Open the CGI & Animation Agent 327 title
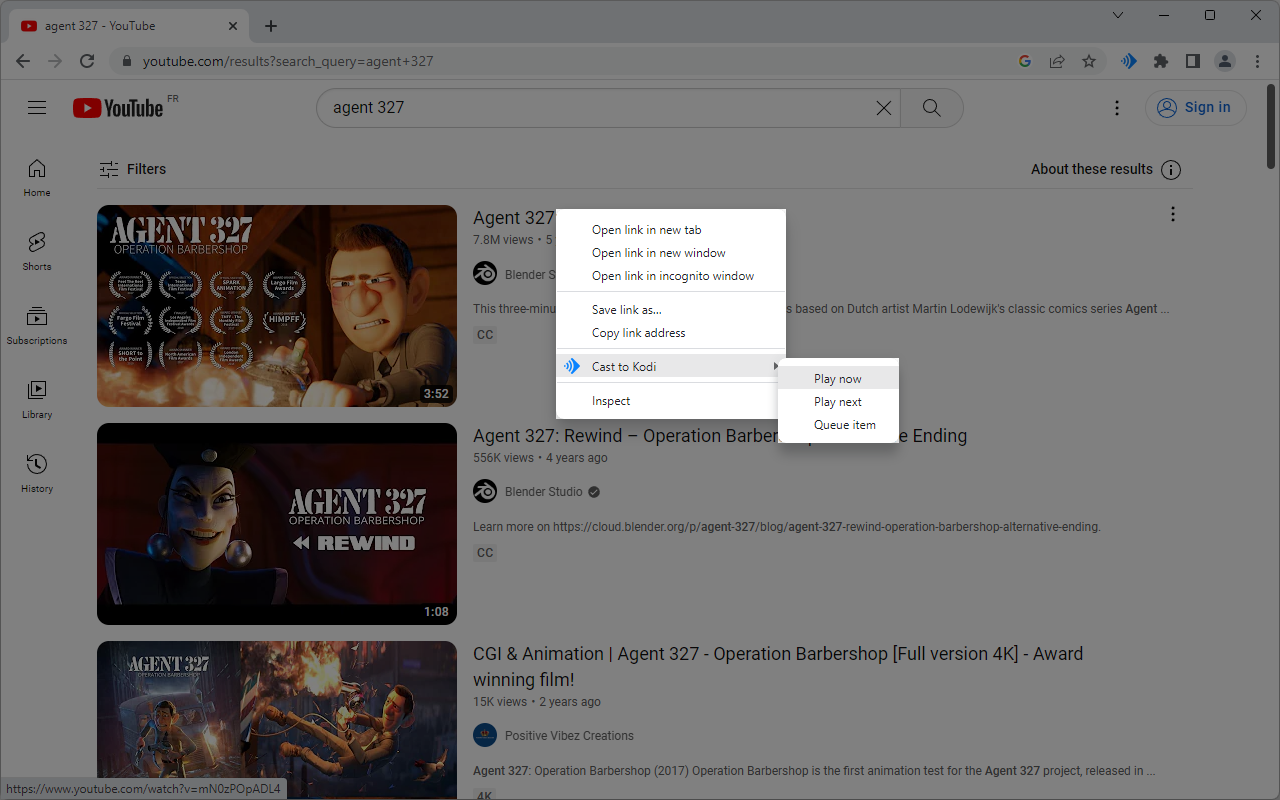 tap(778, 667)
